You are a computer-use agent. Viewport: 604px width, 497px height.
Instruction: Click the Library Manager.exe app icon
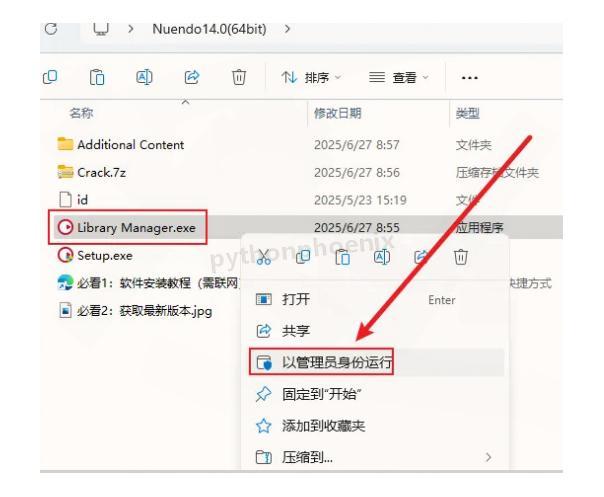[x=65, y=227]
